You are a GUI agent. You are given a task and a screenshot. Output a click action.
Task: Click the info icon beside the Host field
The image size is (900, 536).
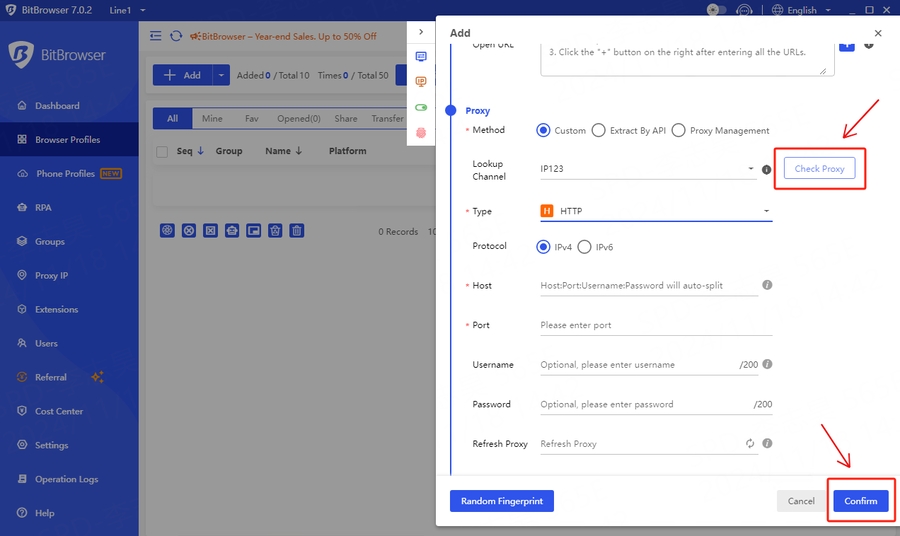767,285
